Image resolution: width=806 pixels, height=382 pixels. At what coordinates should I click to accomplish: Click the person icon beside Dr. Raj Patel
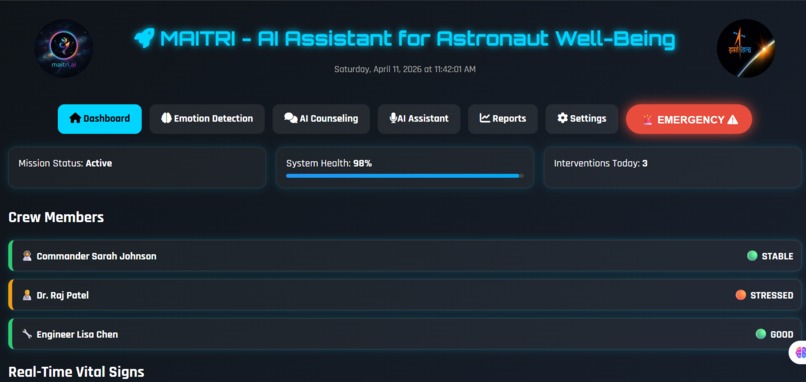pyautogui.click(x=27, y=295)
